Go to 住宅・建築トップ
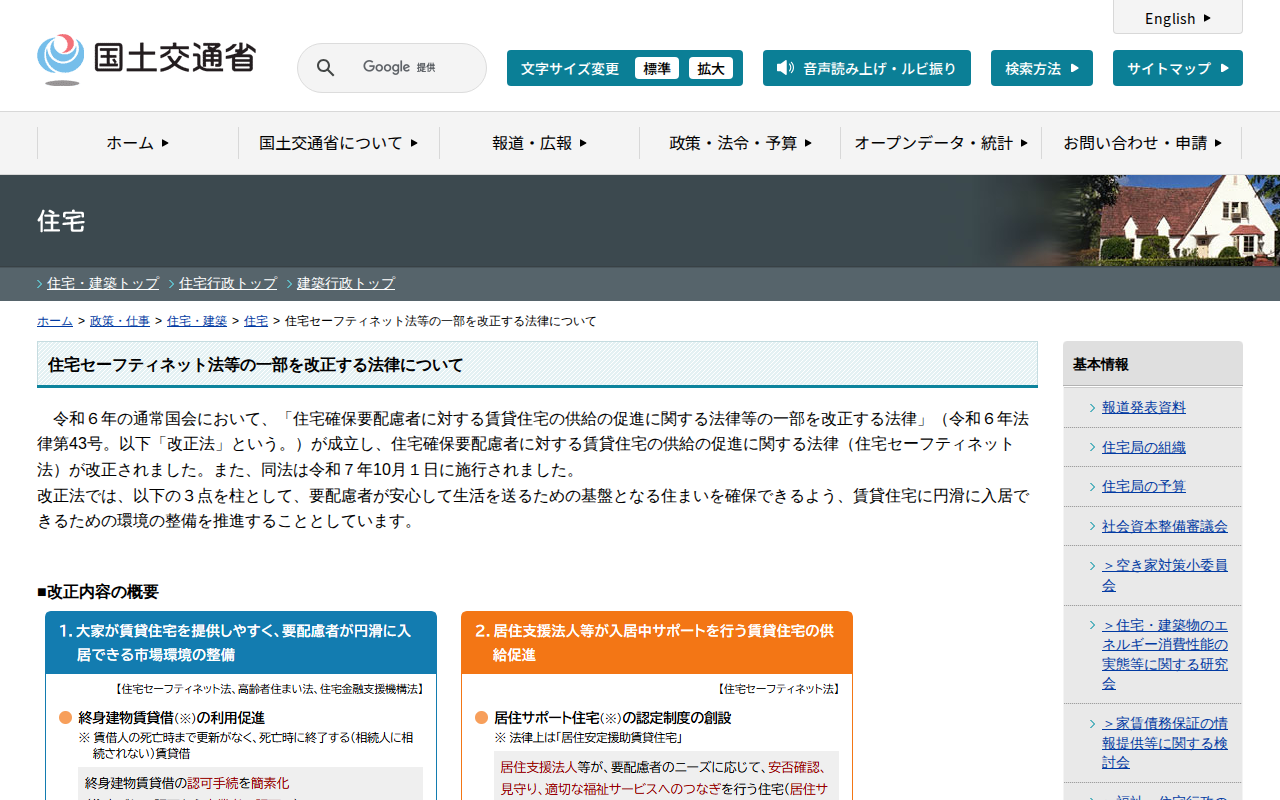1280x800 pixels. click(x=103, y=283)
